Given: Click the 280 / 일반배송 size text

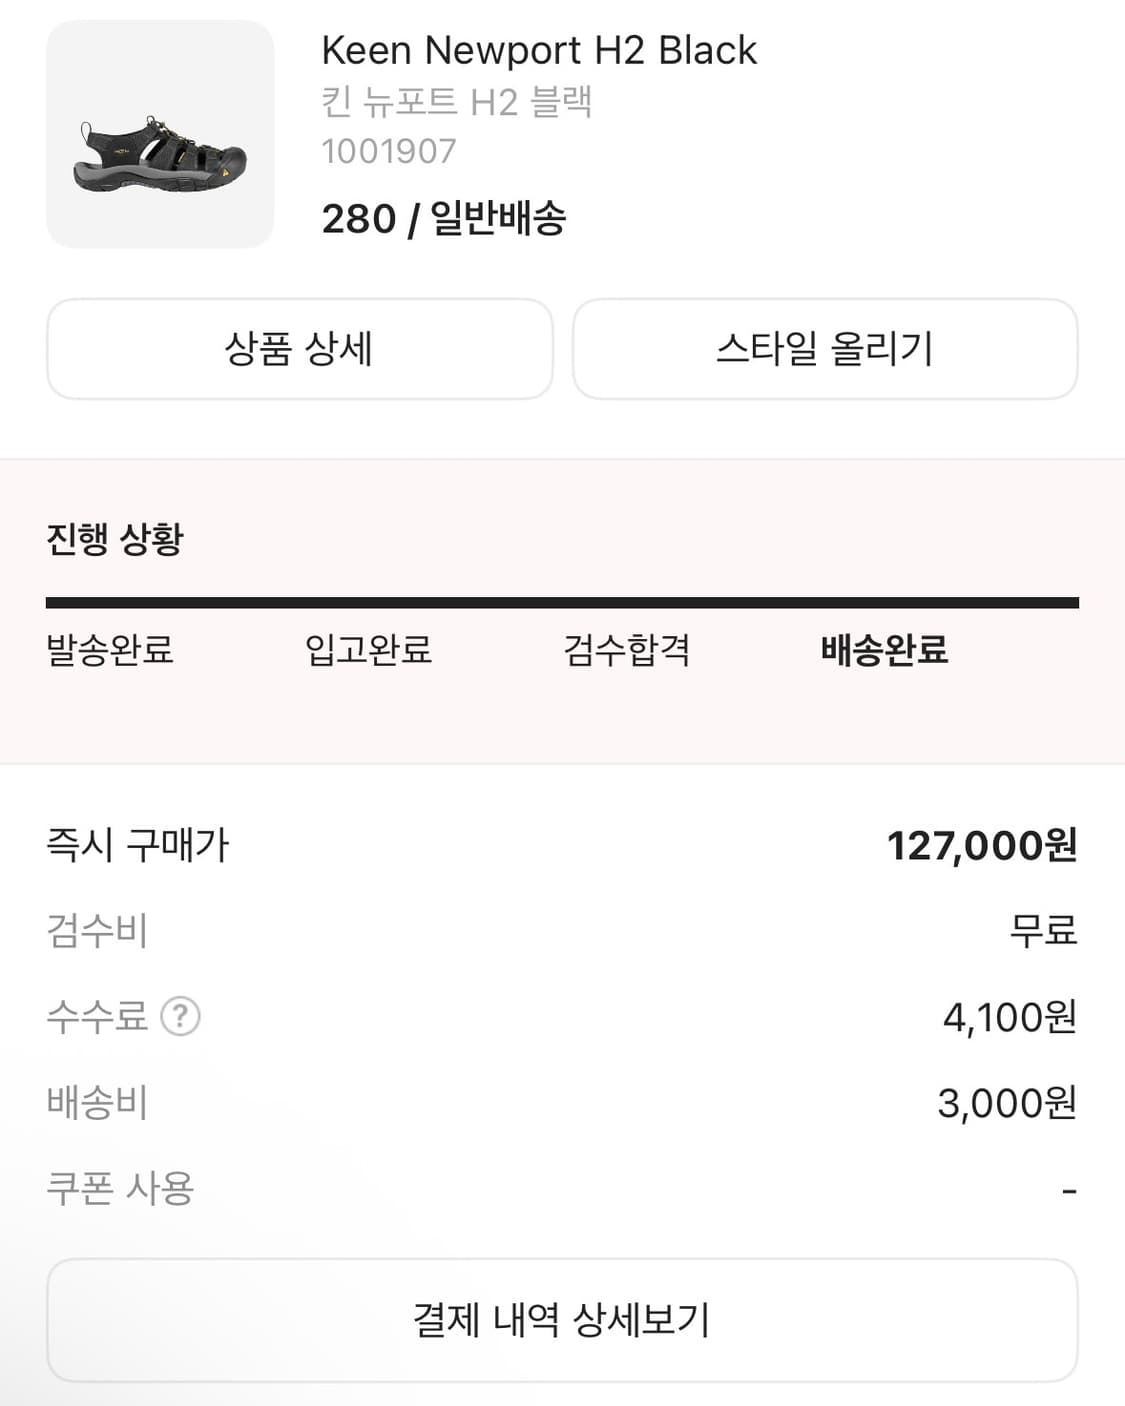Looking at the screenshot, I should 444,218.
